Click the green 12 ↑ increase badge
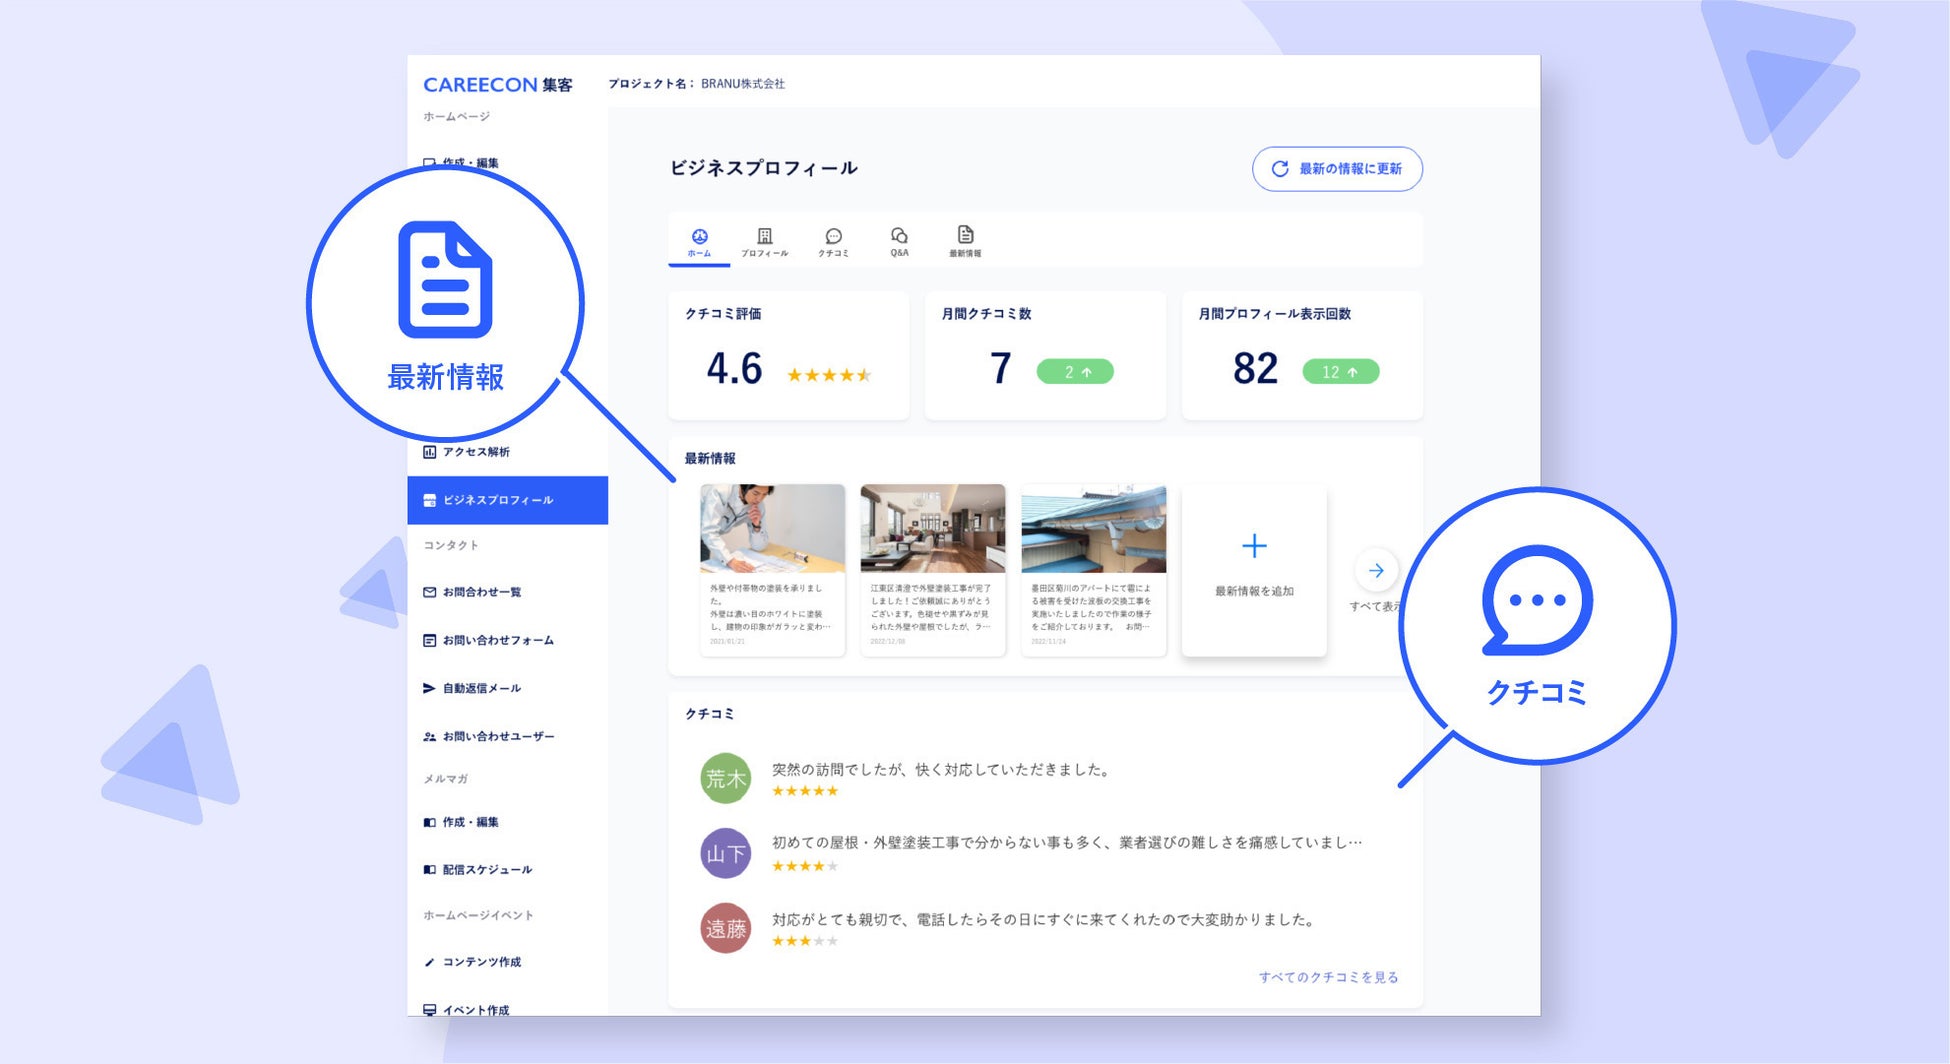The height and width of the screenshot is (1064, 1950). [1340, 372]
